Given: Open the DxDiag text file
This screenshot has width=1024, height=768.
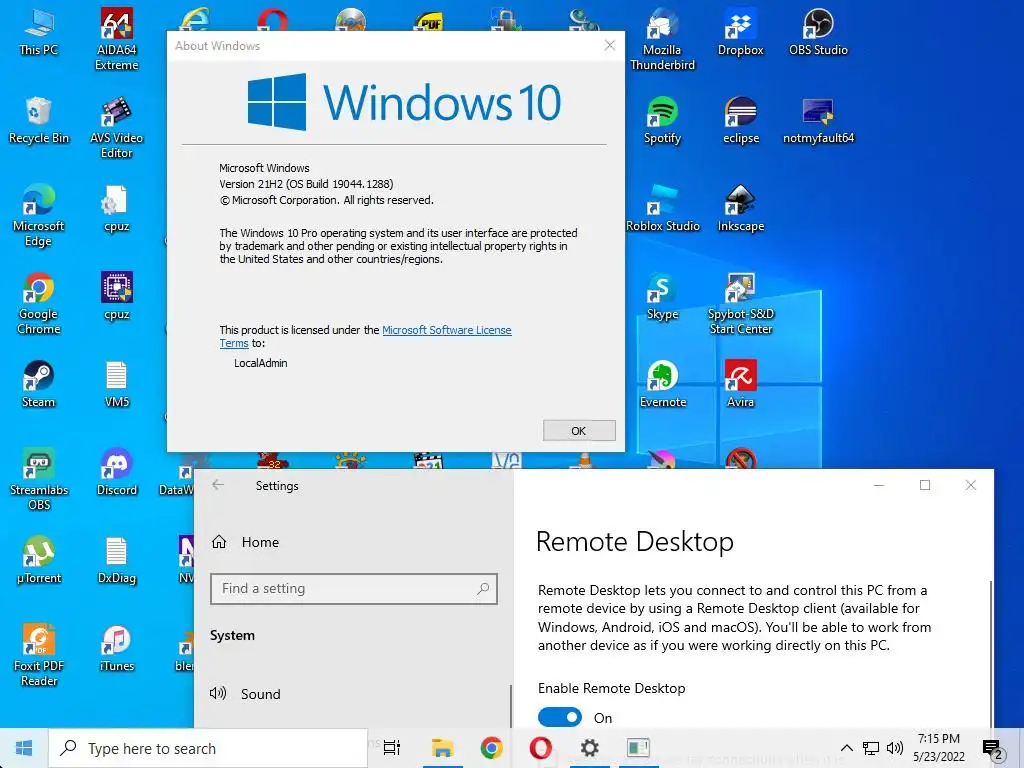Looking at the screenshot, I should click(116, 560).
